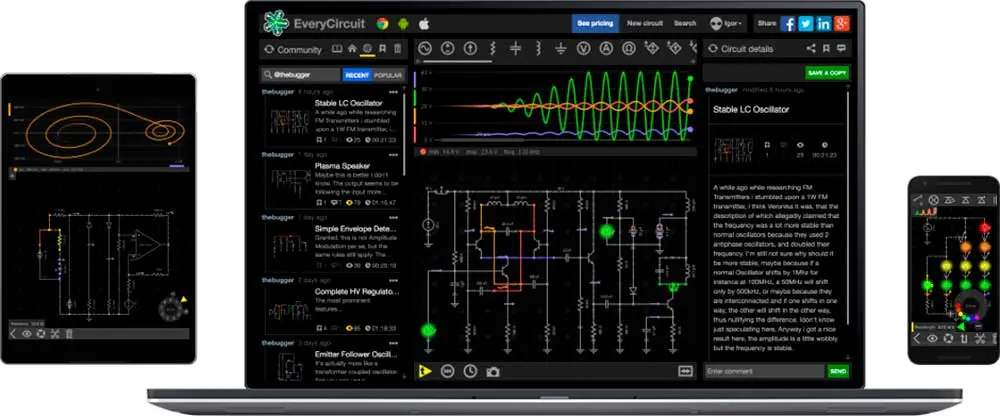This screenshot has width=1000, height=416.
Task: Open the Igor user account dropdown
Action: click(733, 23)
